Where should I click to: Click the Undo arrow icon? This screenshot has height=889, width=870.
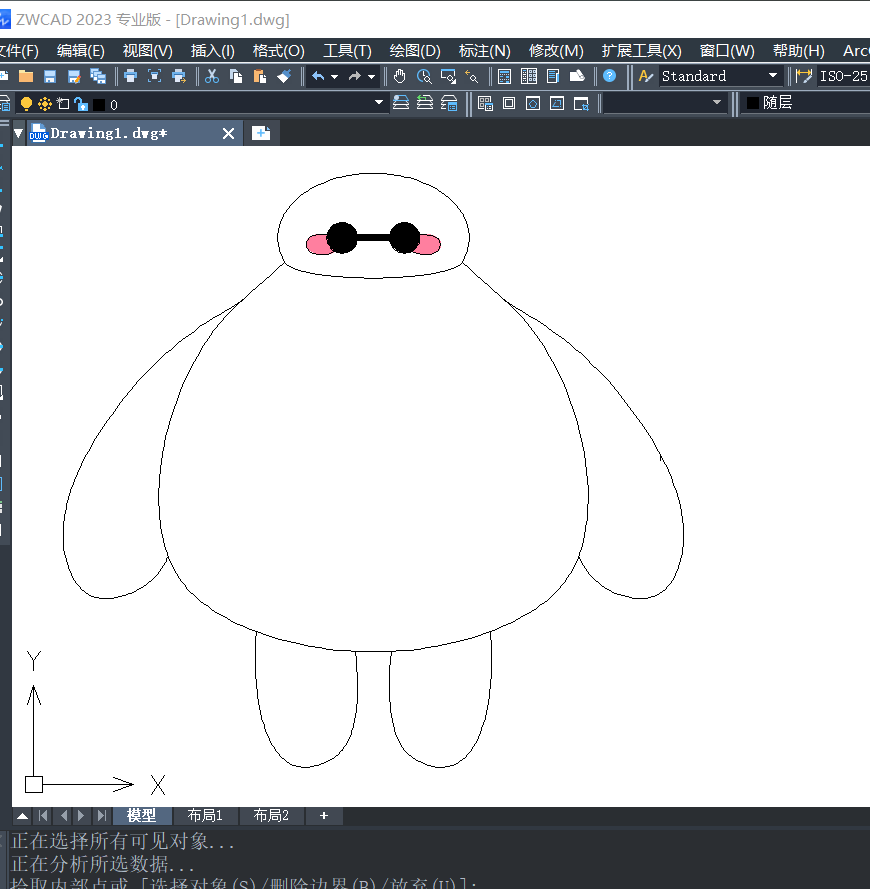click(x=318, y=76)
